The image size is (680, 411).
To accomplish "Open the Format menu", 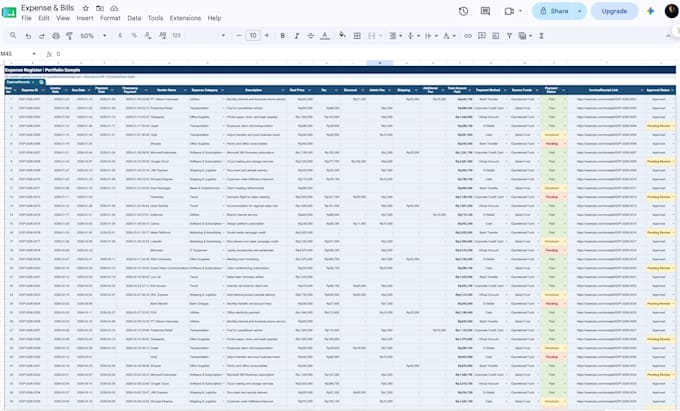I will point(110,18).
